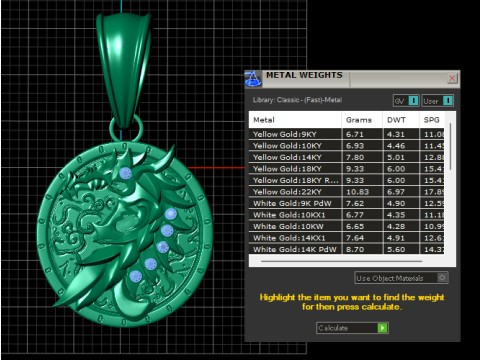The width and height of the screenshot is (480, 360).
Task: Close the Metal Weights panel
Action: [452, 78]
